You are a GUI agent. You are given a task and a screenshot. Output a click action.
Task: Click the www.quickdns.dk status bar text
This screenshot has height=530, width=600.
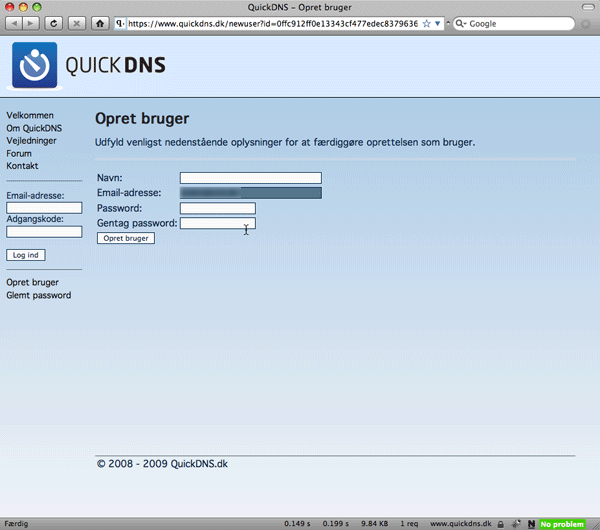coord(461,524)
